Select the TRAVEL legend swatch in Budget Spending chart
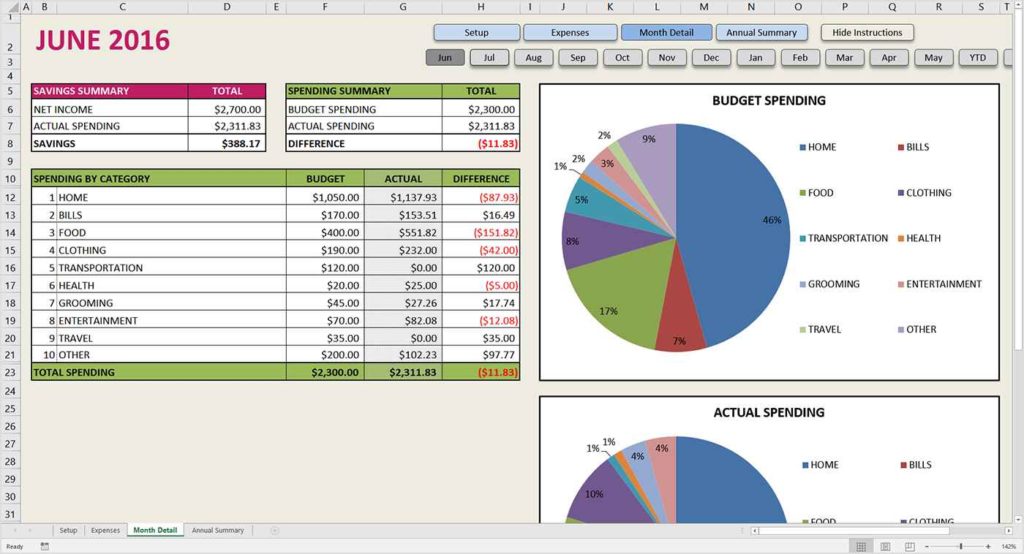 (x=803, y=330)
